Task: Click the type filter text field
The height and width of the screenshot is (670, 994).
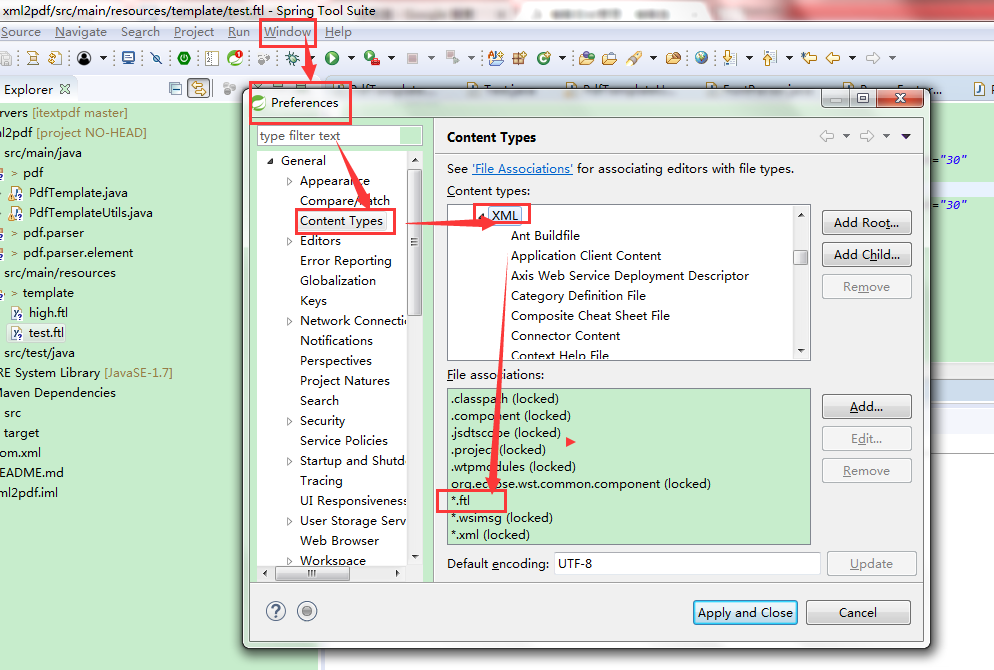Action: point(340,136)
